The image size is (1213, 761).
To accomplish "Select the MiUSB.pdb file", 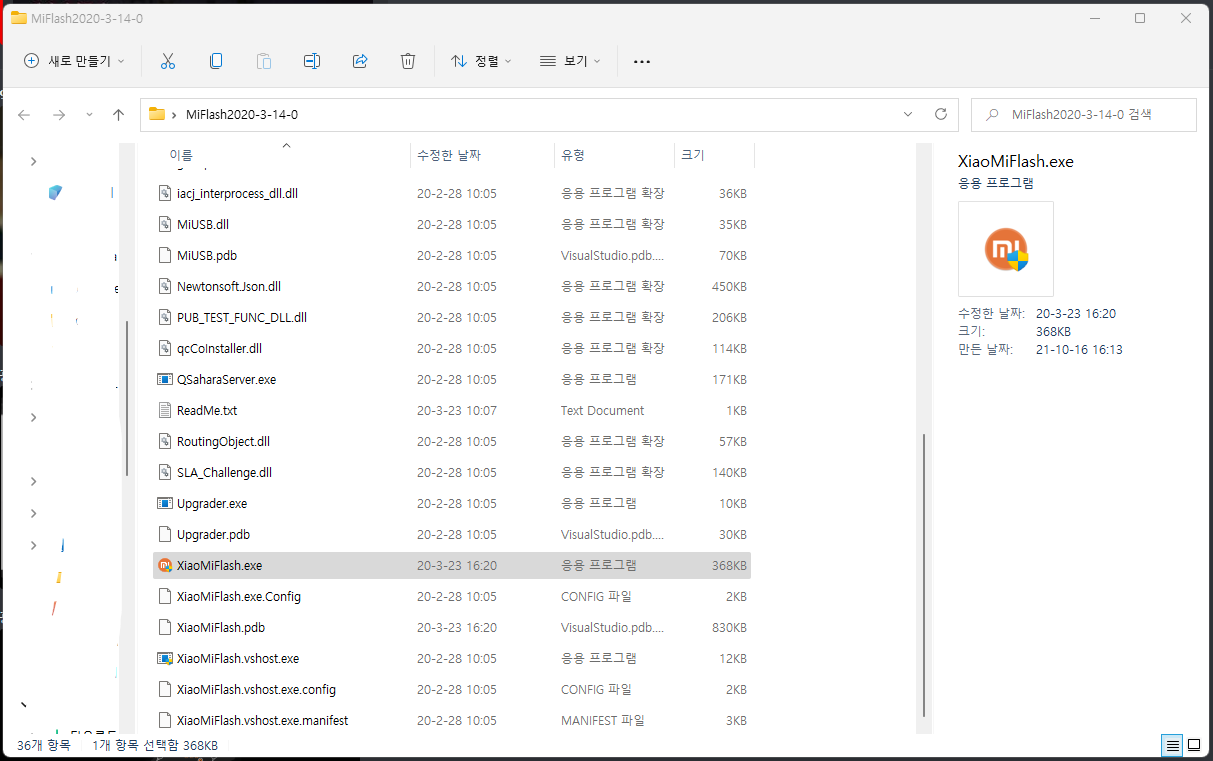I will [452, 255].
